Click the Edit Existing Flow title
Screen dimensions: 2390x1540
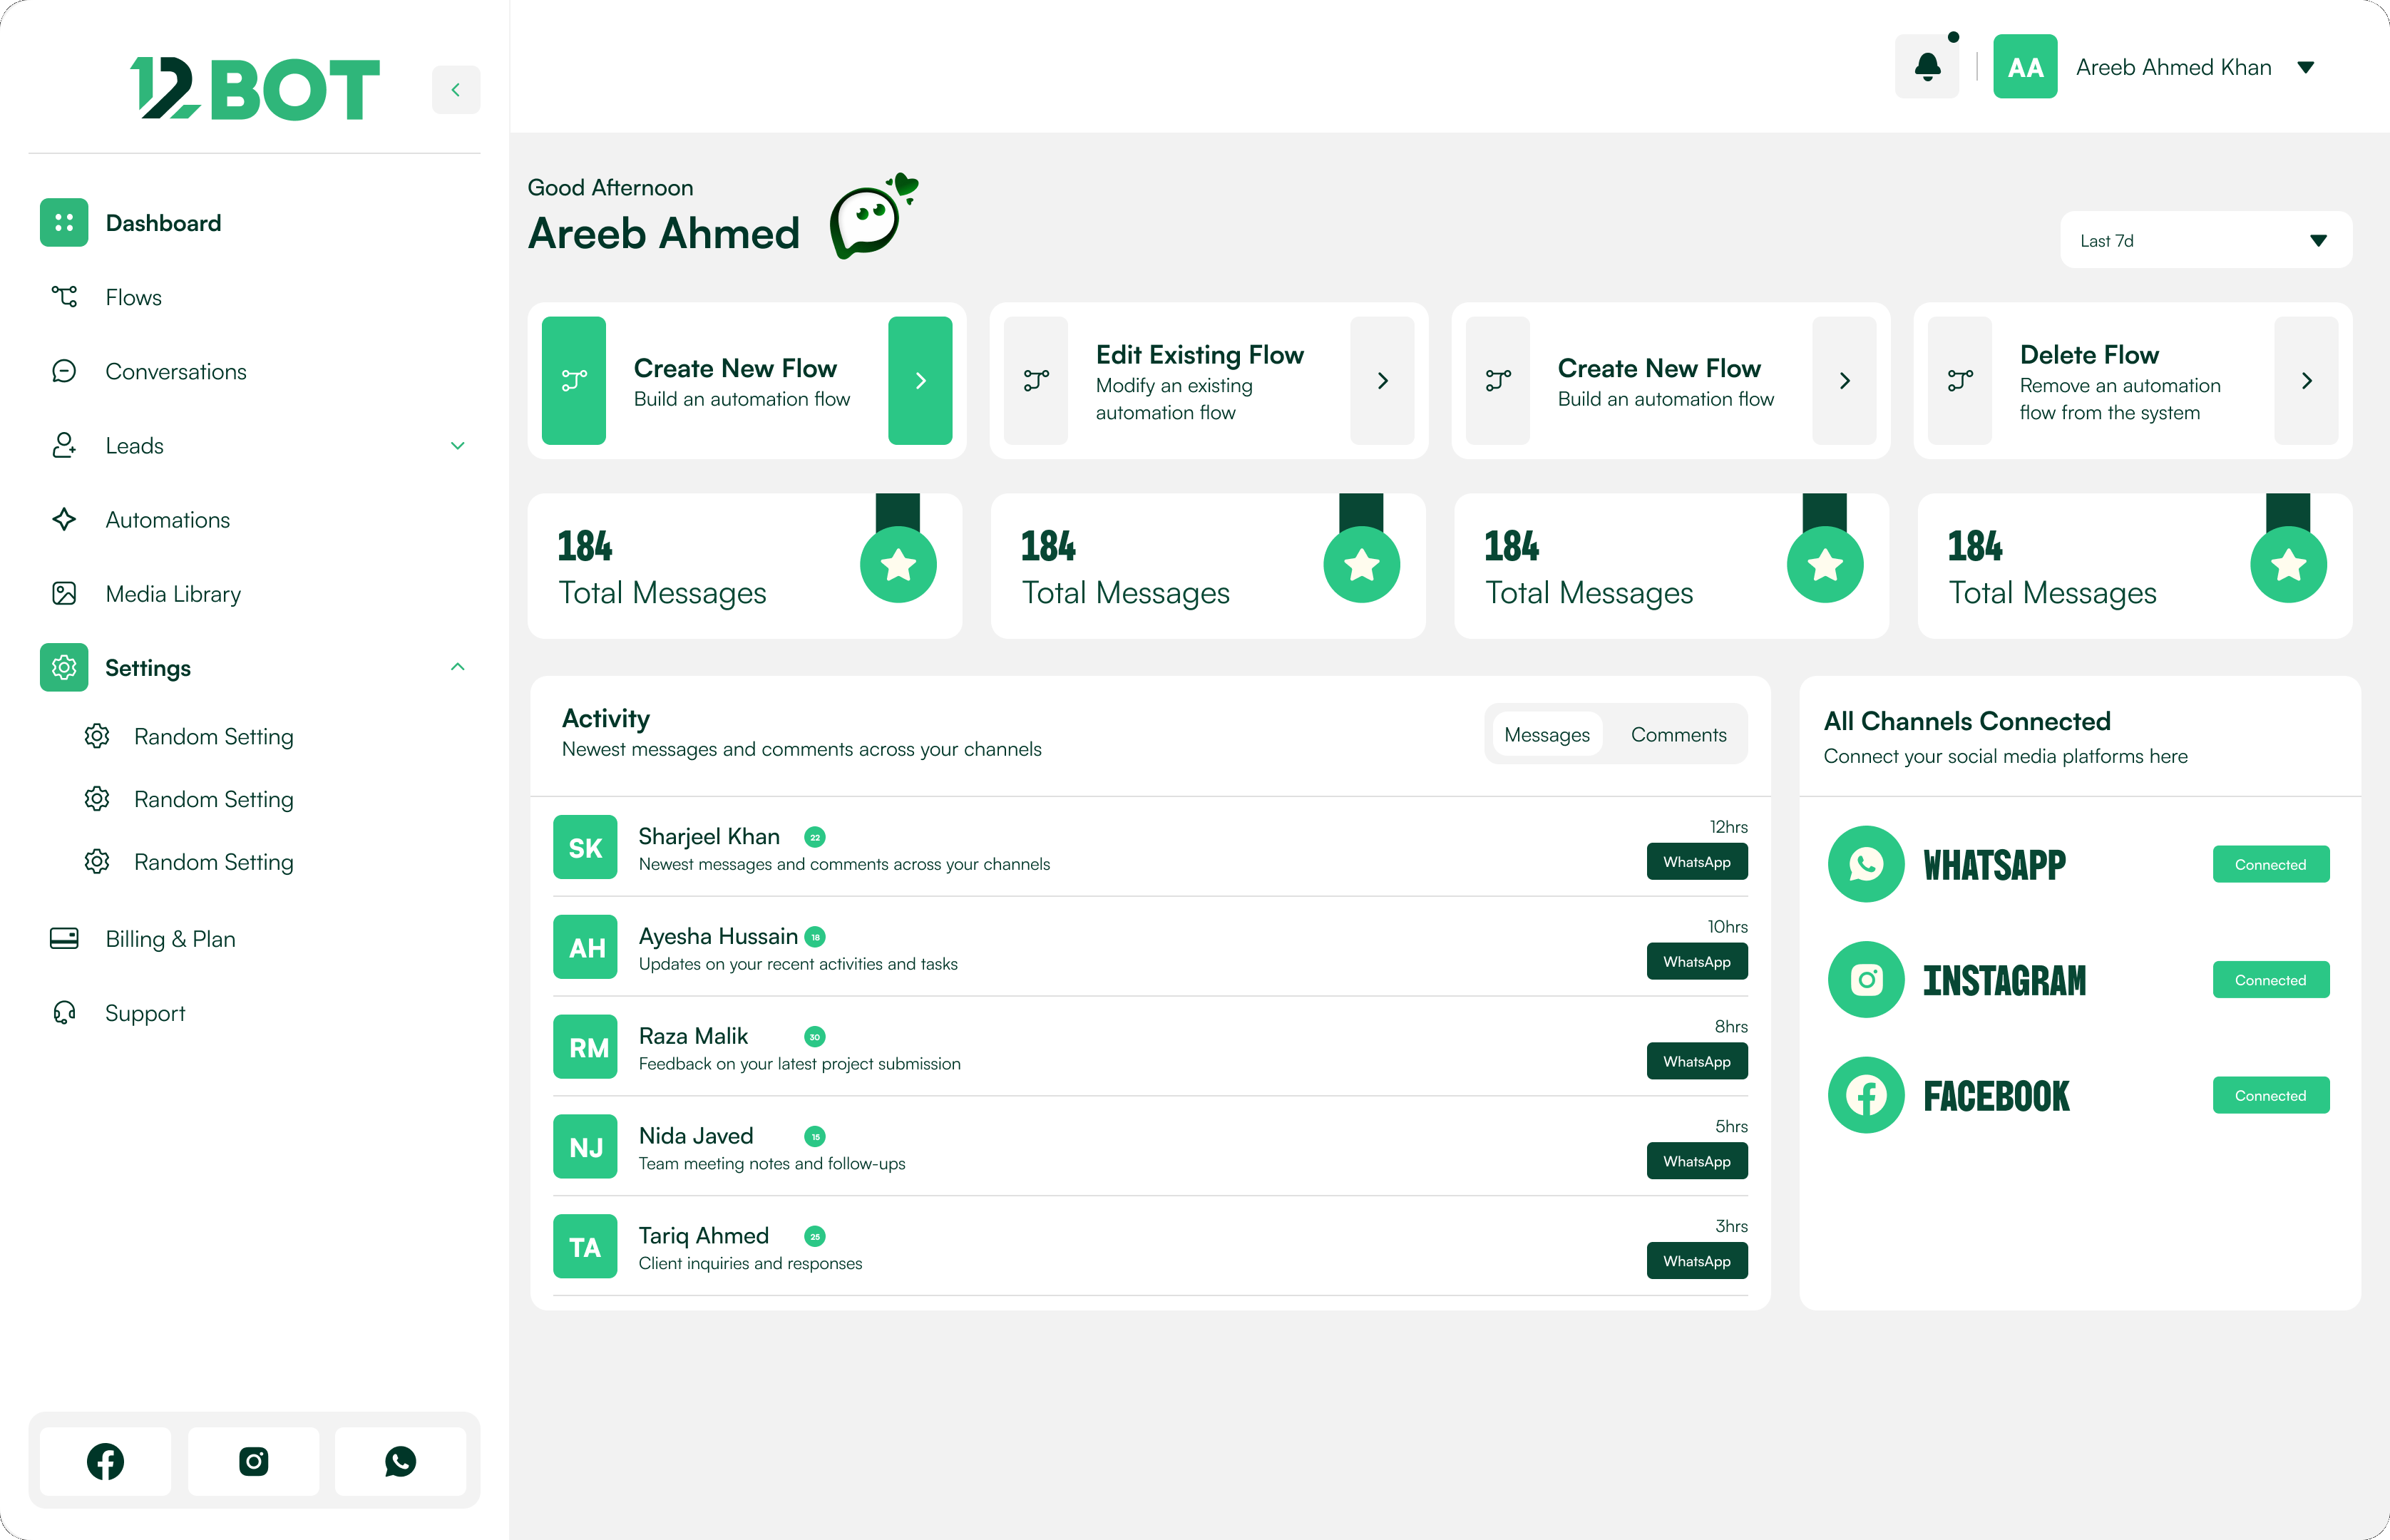coord(1199,355)
